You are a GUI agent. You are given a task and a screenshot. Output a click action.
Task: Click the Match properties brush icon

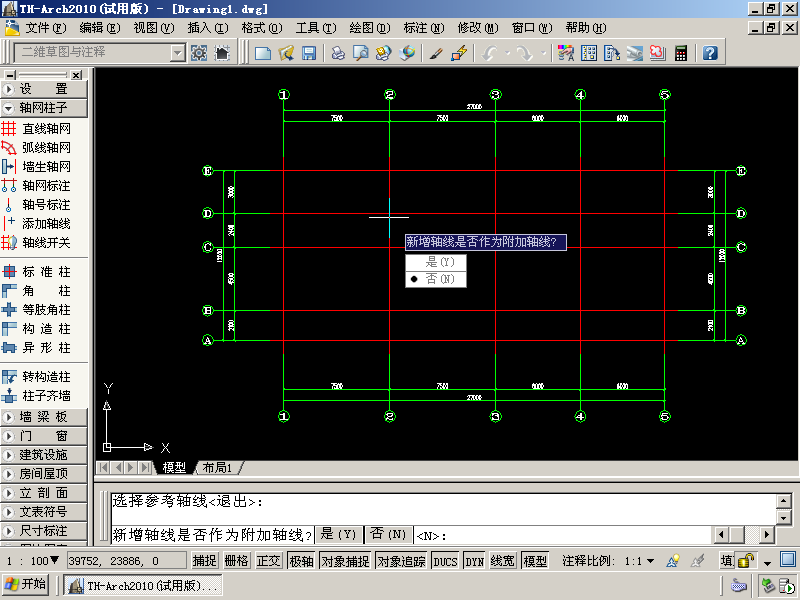[x=436, y=53]
